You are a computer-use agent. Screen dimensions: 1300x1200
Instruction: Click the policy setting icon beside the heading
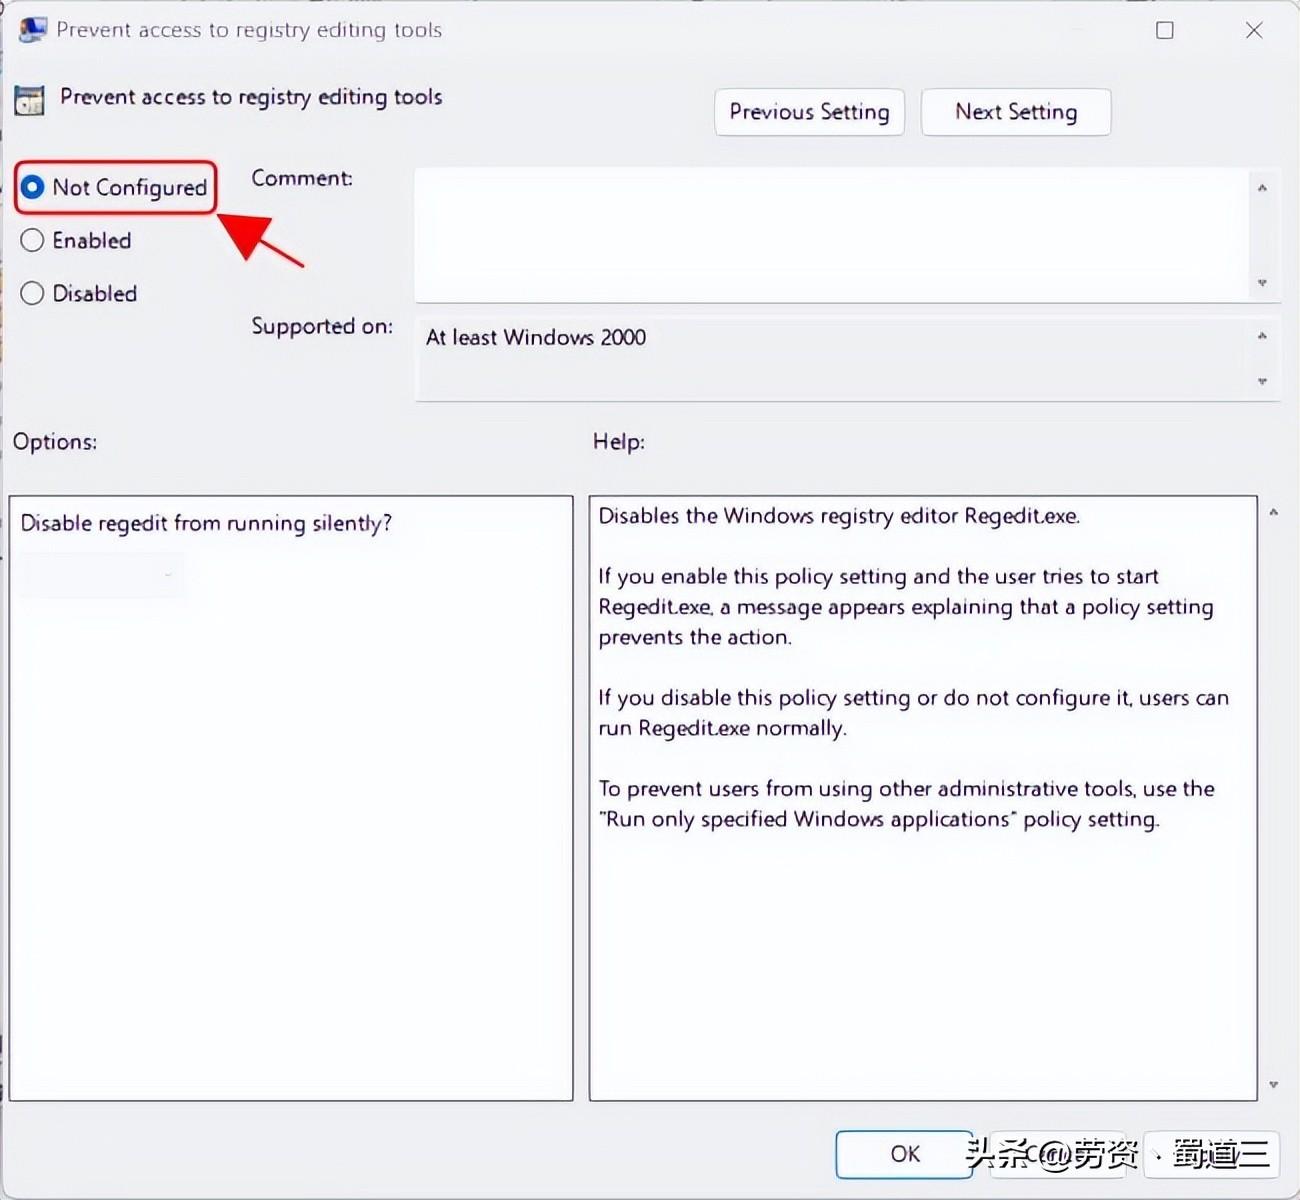click(x=30, y=100)
